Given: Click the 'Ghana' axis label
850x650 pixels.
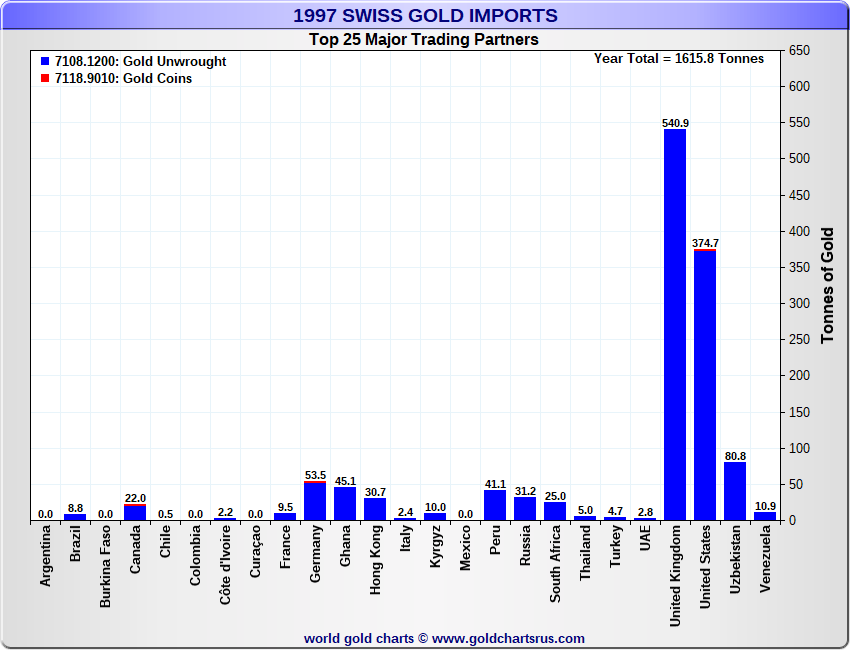Looking at the screenshot, I should (345, 545).
